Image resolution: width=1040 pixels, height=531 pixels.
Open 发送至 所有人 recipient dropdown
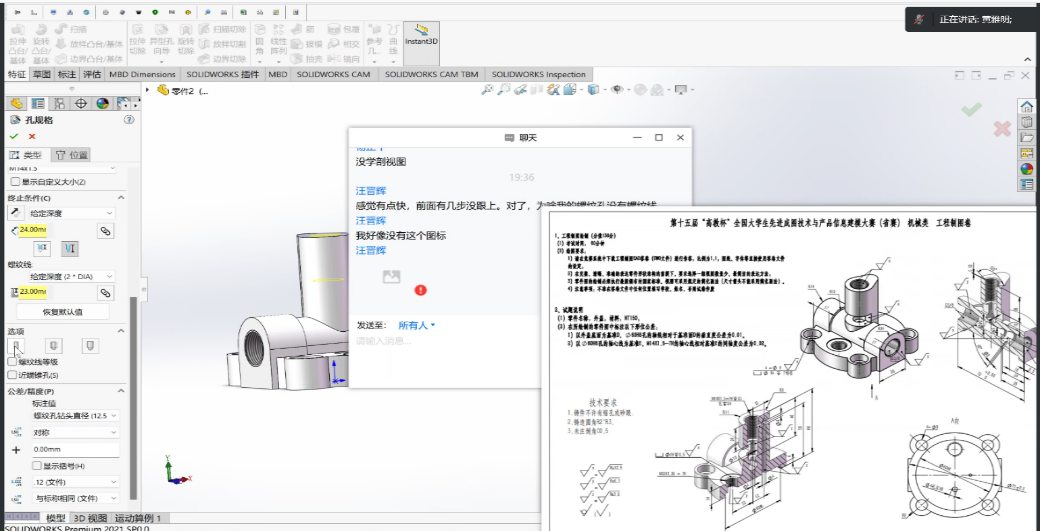417,325
